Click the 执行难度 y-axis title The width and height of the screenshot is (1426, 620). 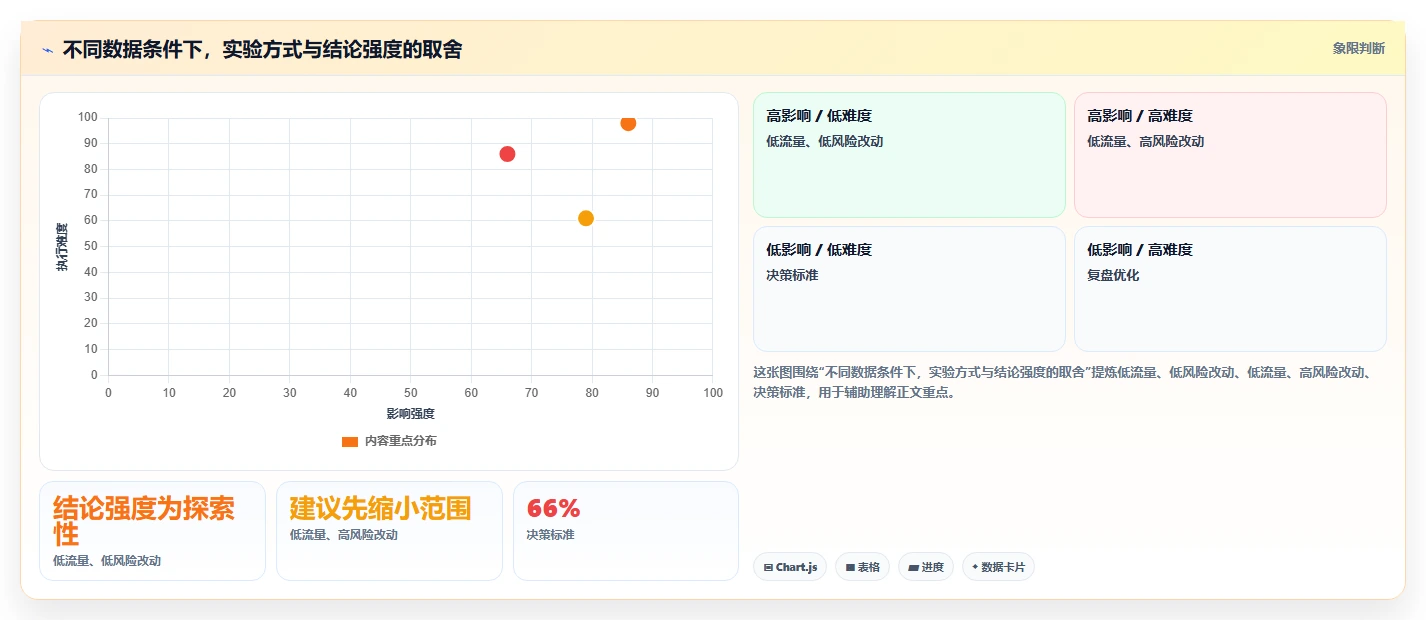[x=63, y=247]
